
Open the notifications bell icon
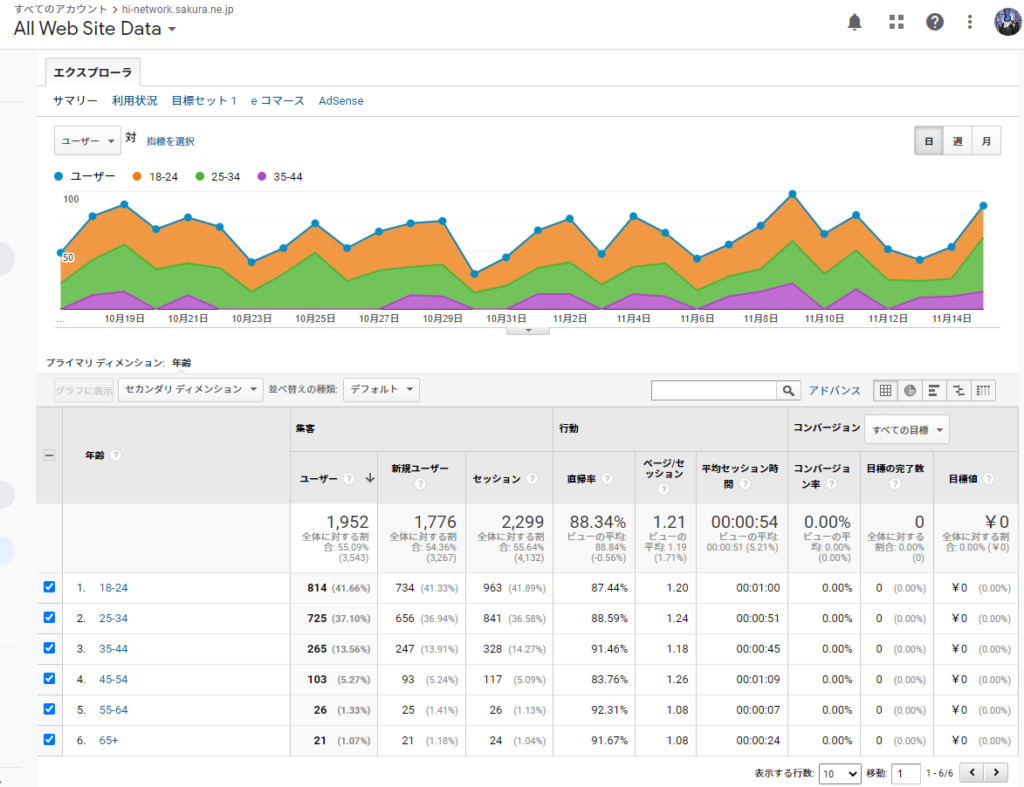point(855,22)
